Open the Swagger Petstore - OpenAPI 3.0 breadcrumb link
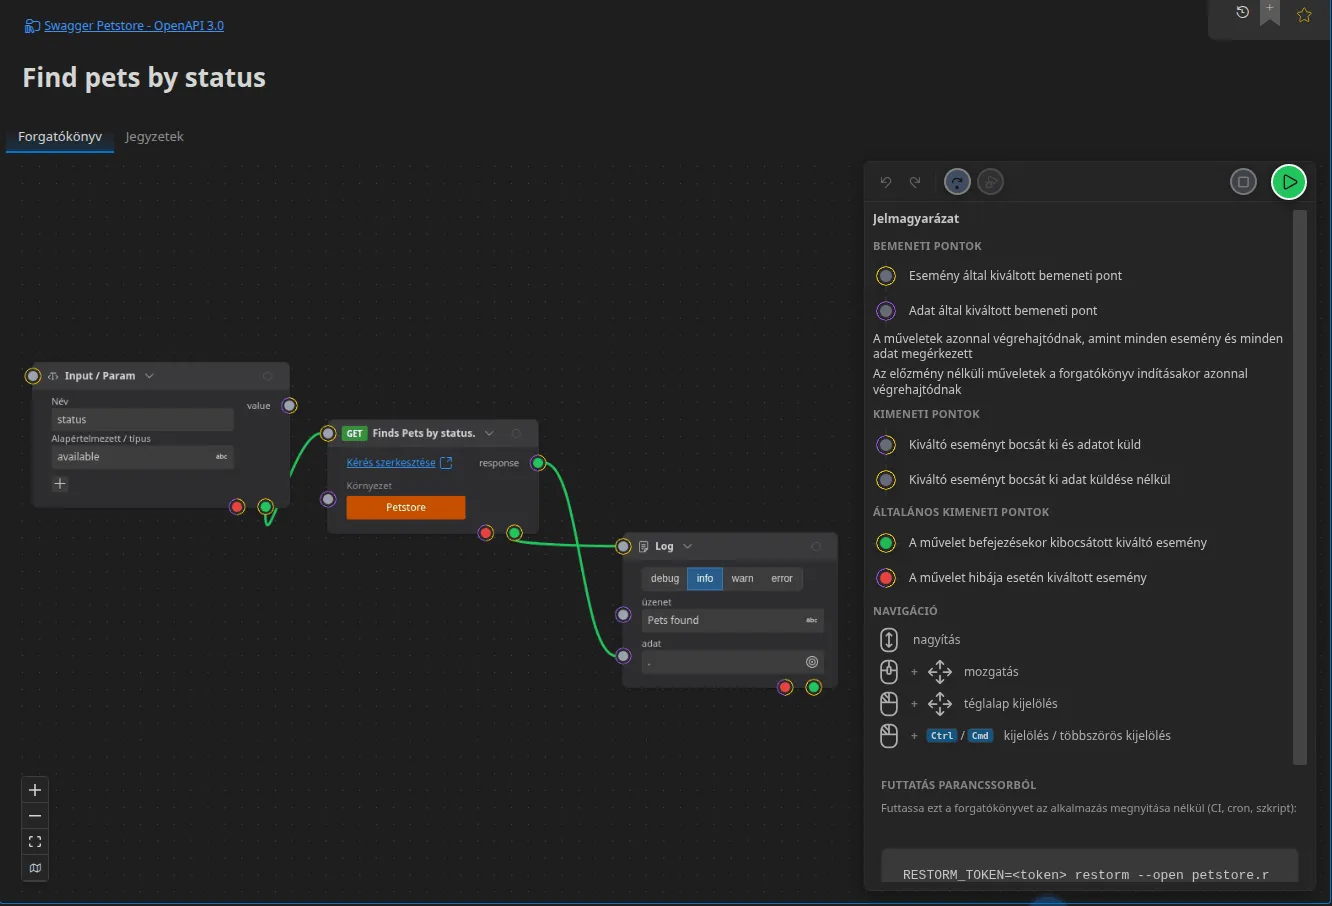 [x=134, y=26]
